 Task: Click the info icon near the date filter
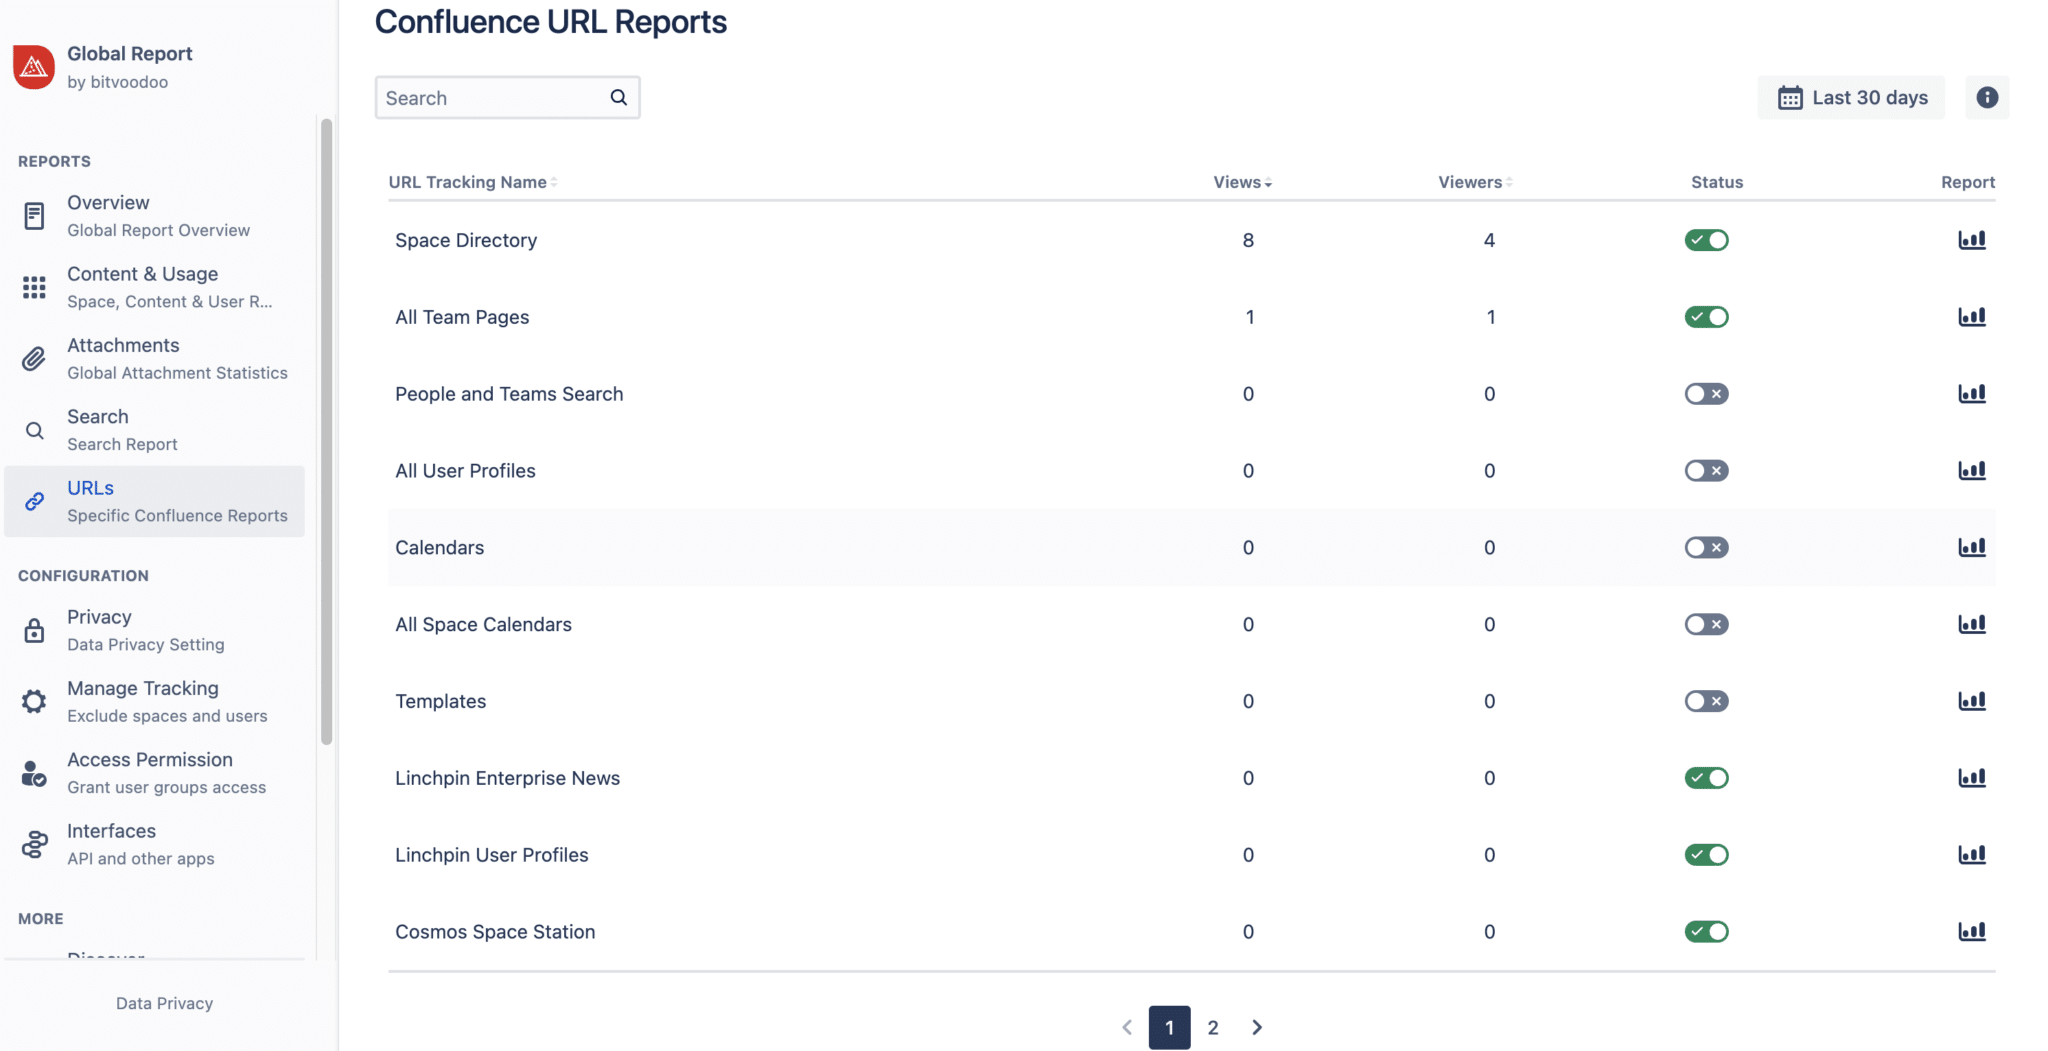pyautogui.click(x=1988, y=97)
